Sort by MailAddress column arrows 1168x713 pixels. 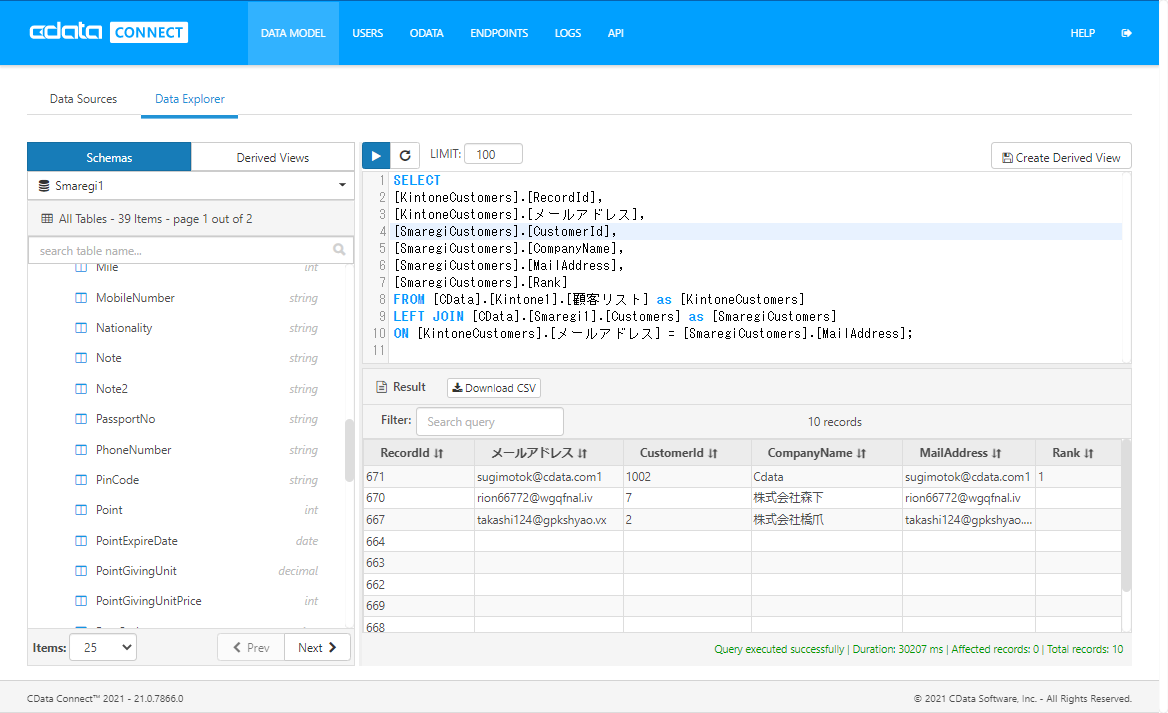[x=997, y=453]
